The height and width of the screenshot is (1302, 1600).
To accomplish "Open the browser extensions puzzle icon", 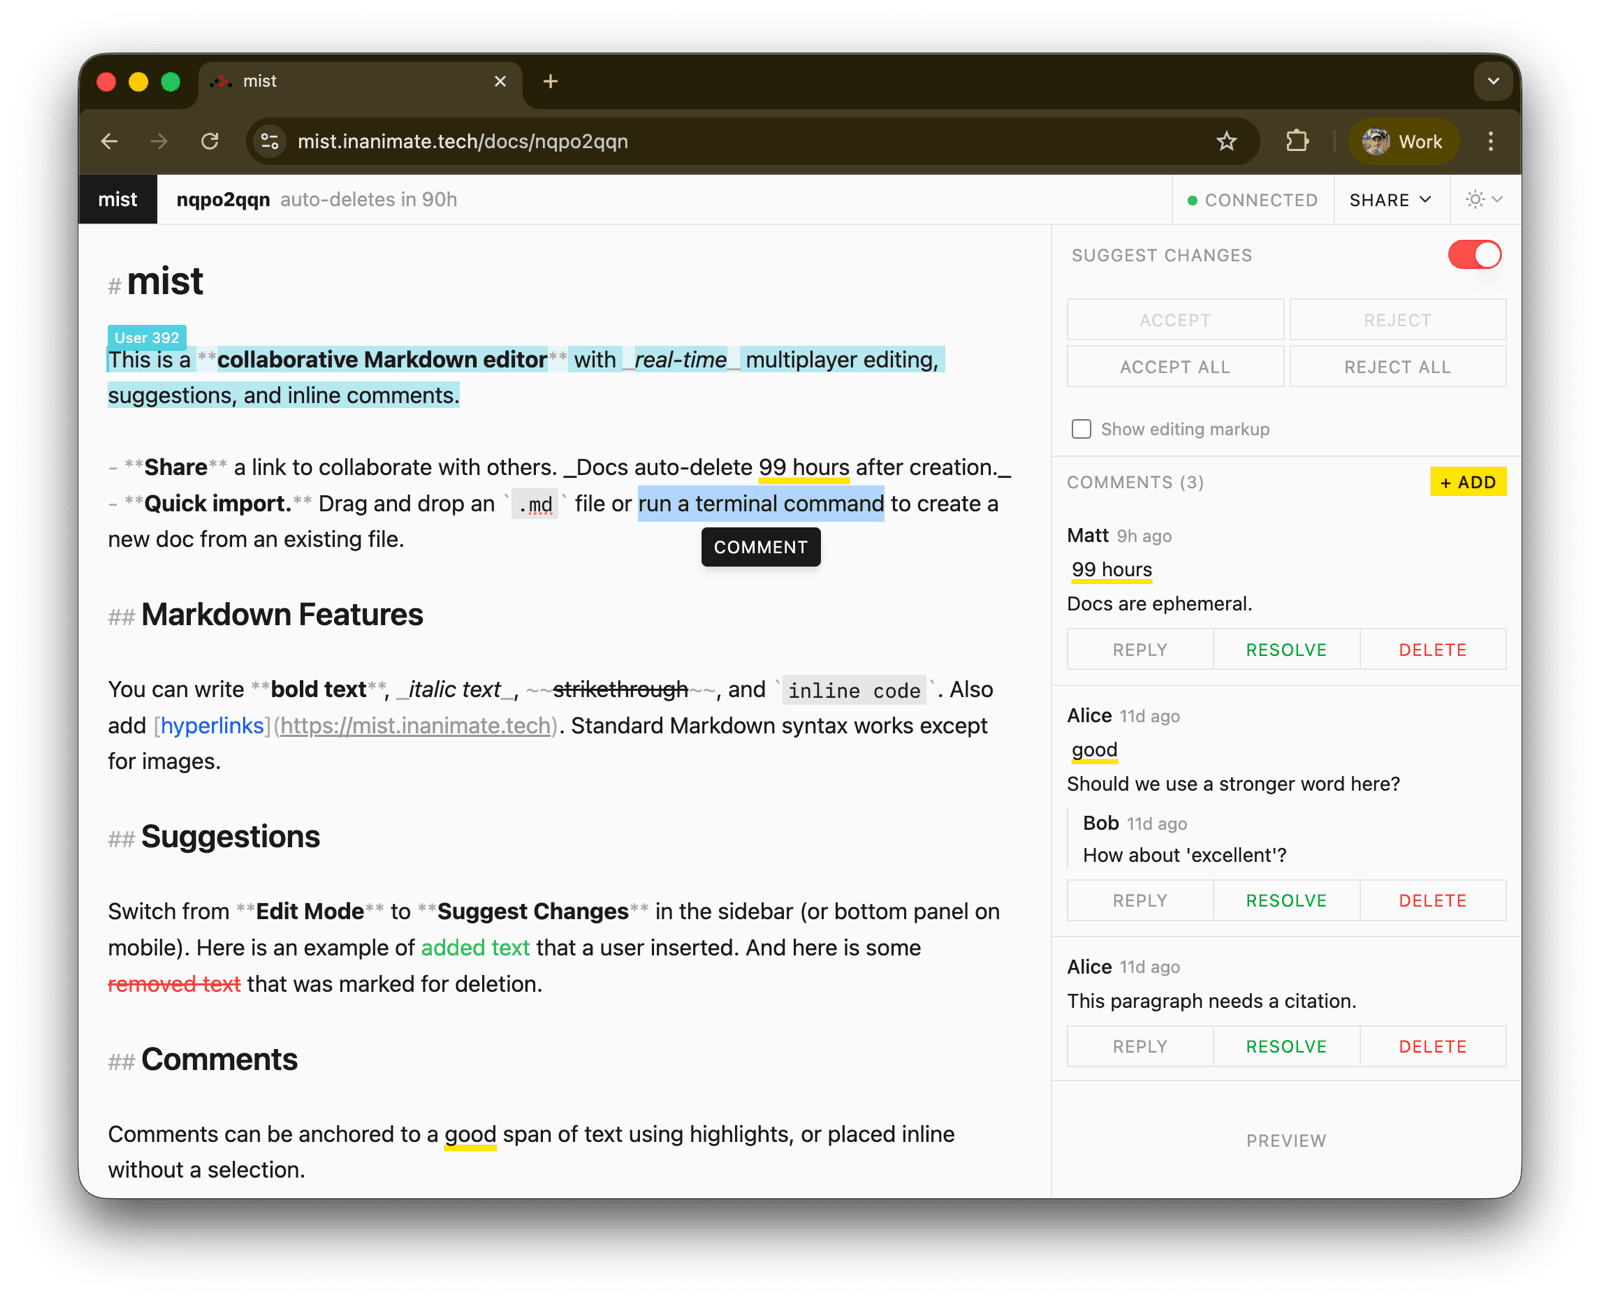I will coord(1297,142).
